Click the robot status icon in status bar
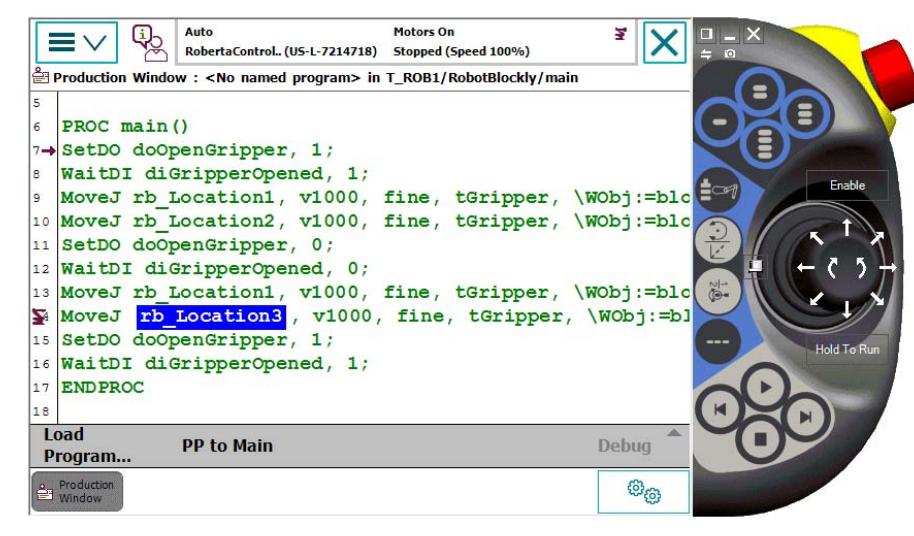Screen dimensions: 914x536 pos(620,33)
